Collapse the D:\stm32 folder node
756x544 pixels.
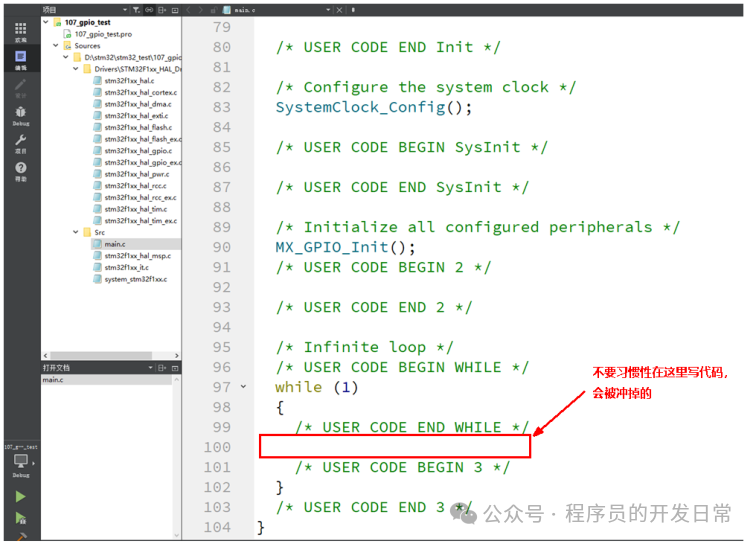click(x=66, y=57)
